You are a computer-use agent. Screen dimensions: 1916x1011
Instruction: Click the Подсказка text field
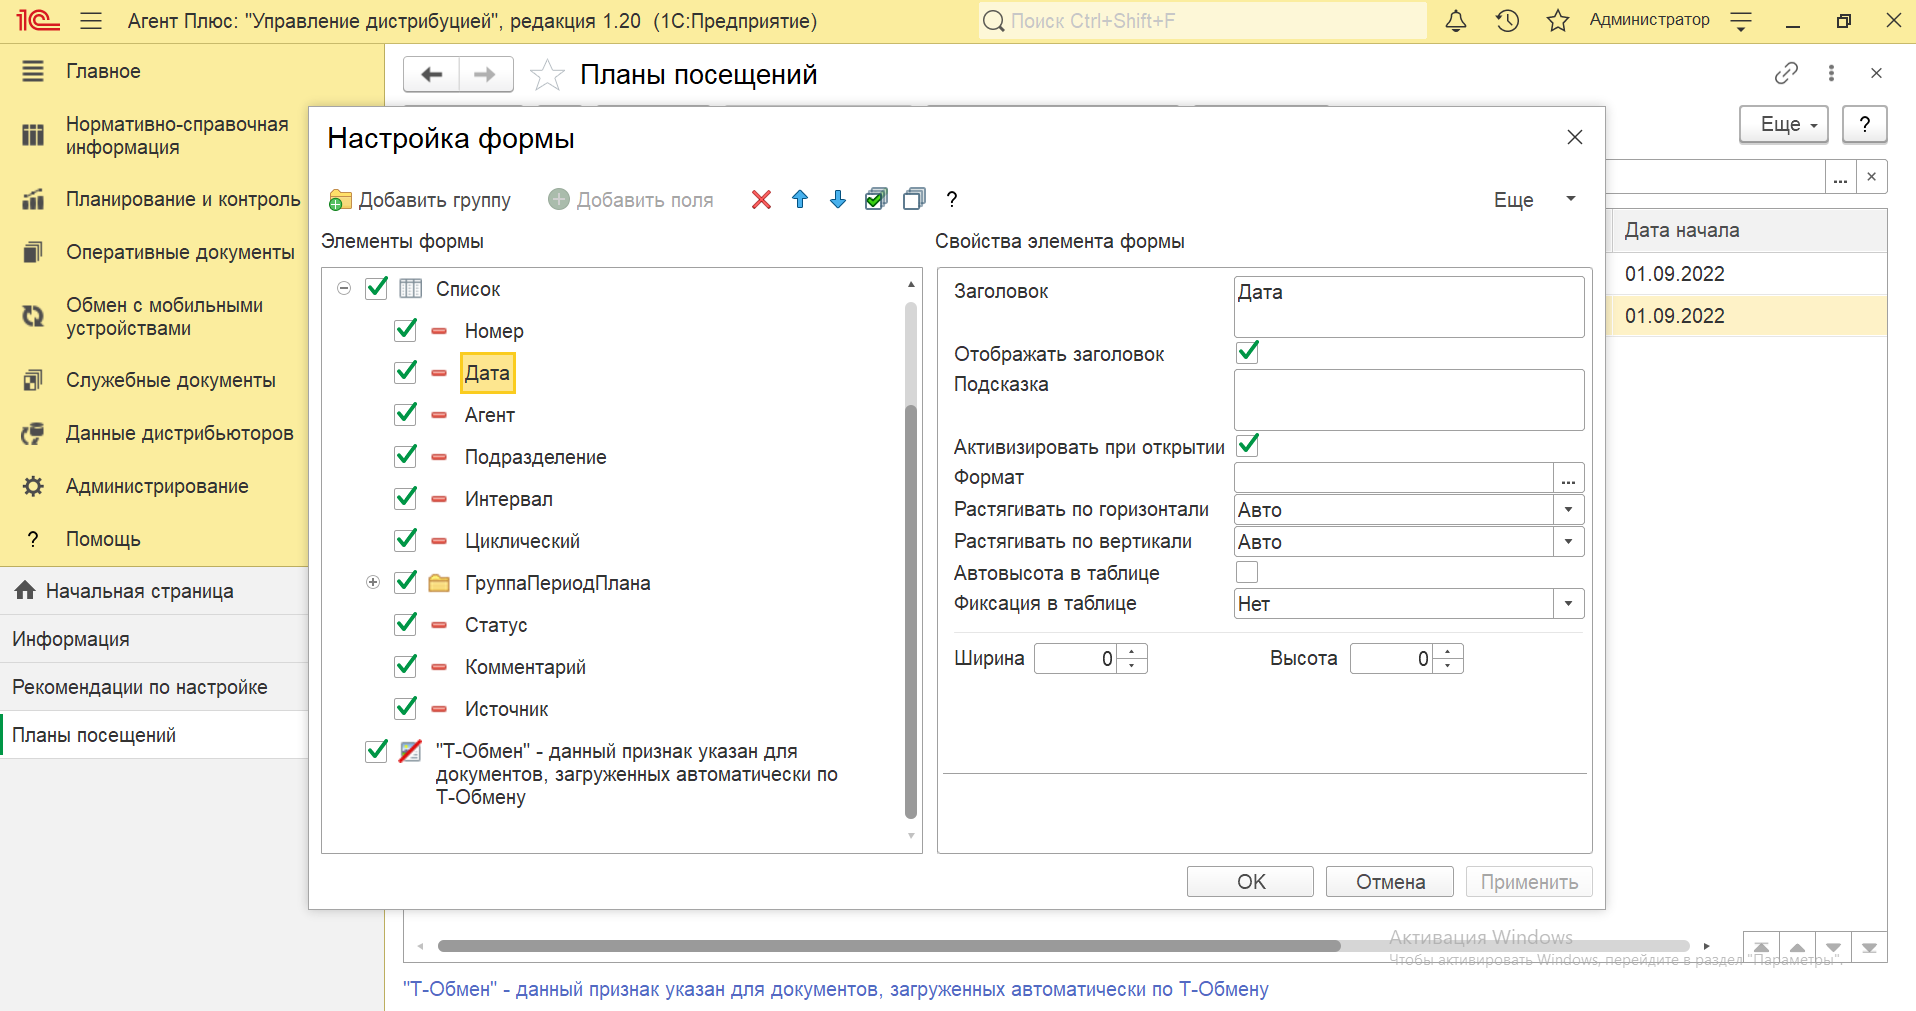(1409, 400)
